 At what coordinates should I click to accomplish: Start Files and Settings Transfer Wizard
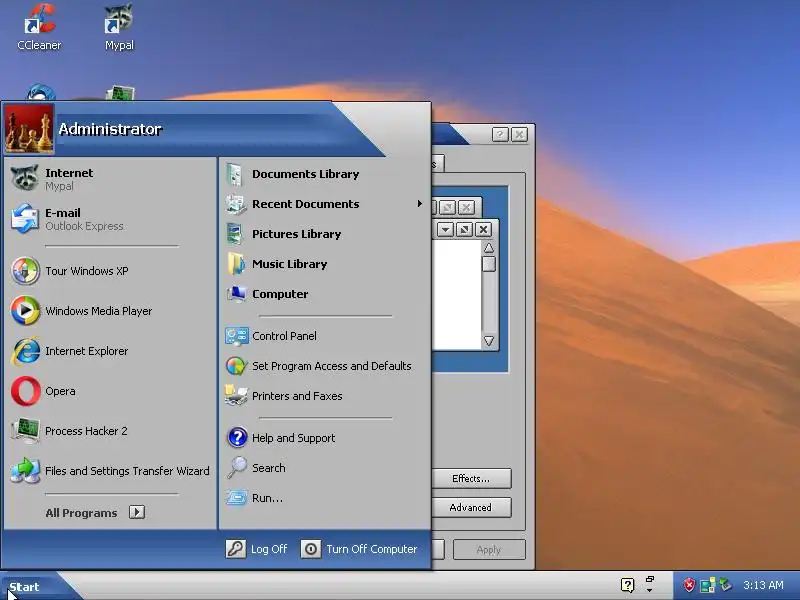click(110, 471)
